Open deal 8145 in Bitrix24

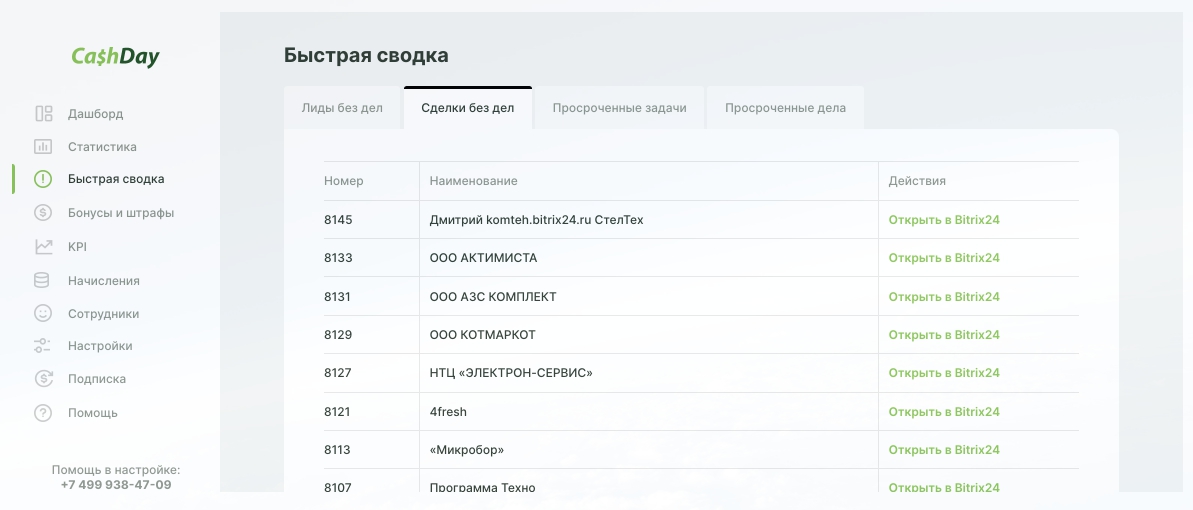click(943, 220)
